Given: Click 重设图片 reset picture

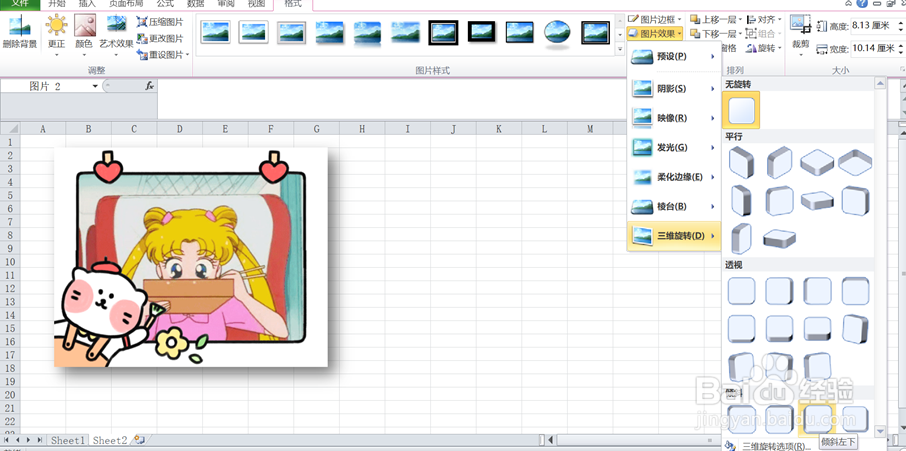Looking at the screenshot, I should [162, 55].
